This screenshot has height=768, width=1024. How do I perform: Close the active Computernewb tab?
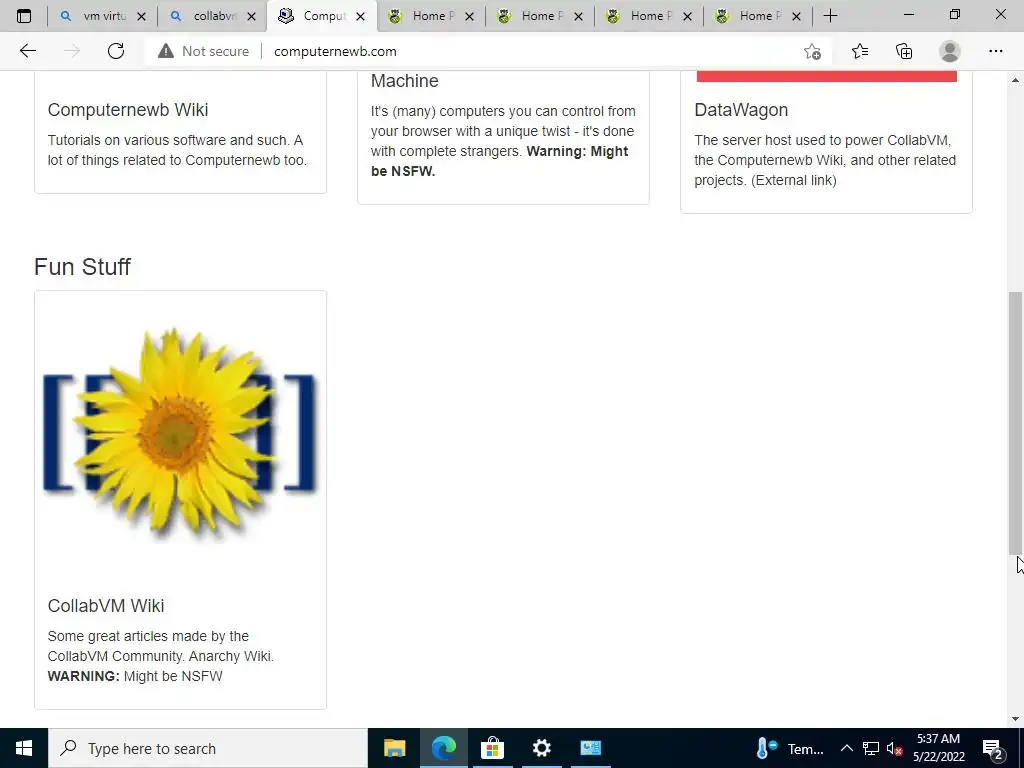(360, 16)
